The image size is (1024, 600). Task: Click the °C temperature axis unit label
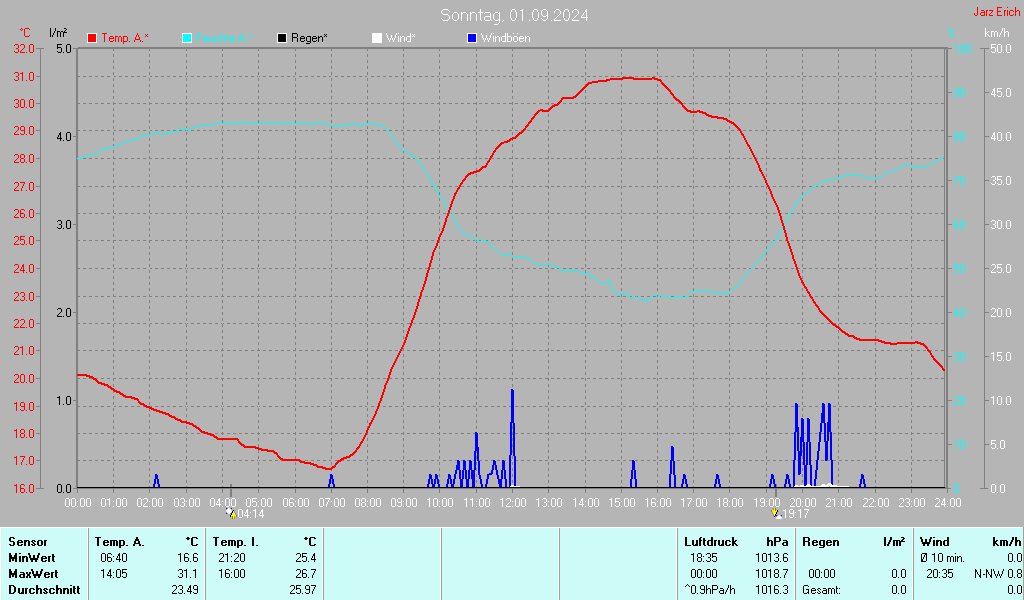tap(25, 33)
